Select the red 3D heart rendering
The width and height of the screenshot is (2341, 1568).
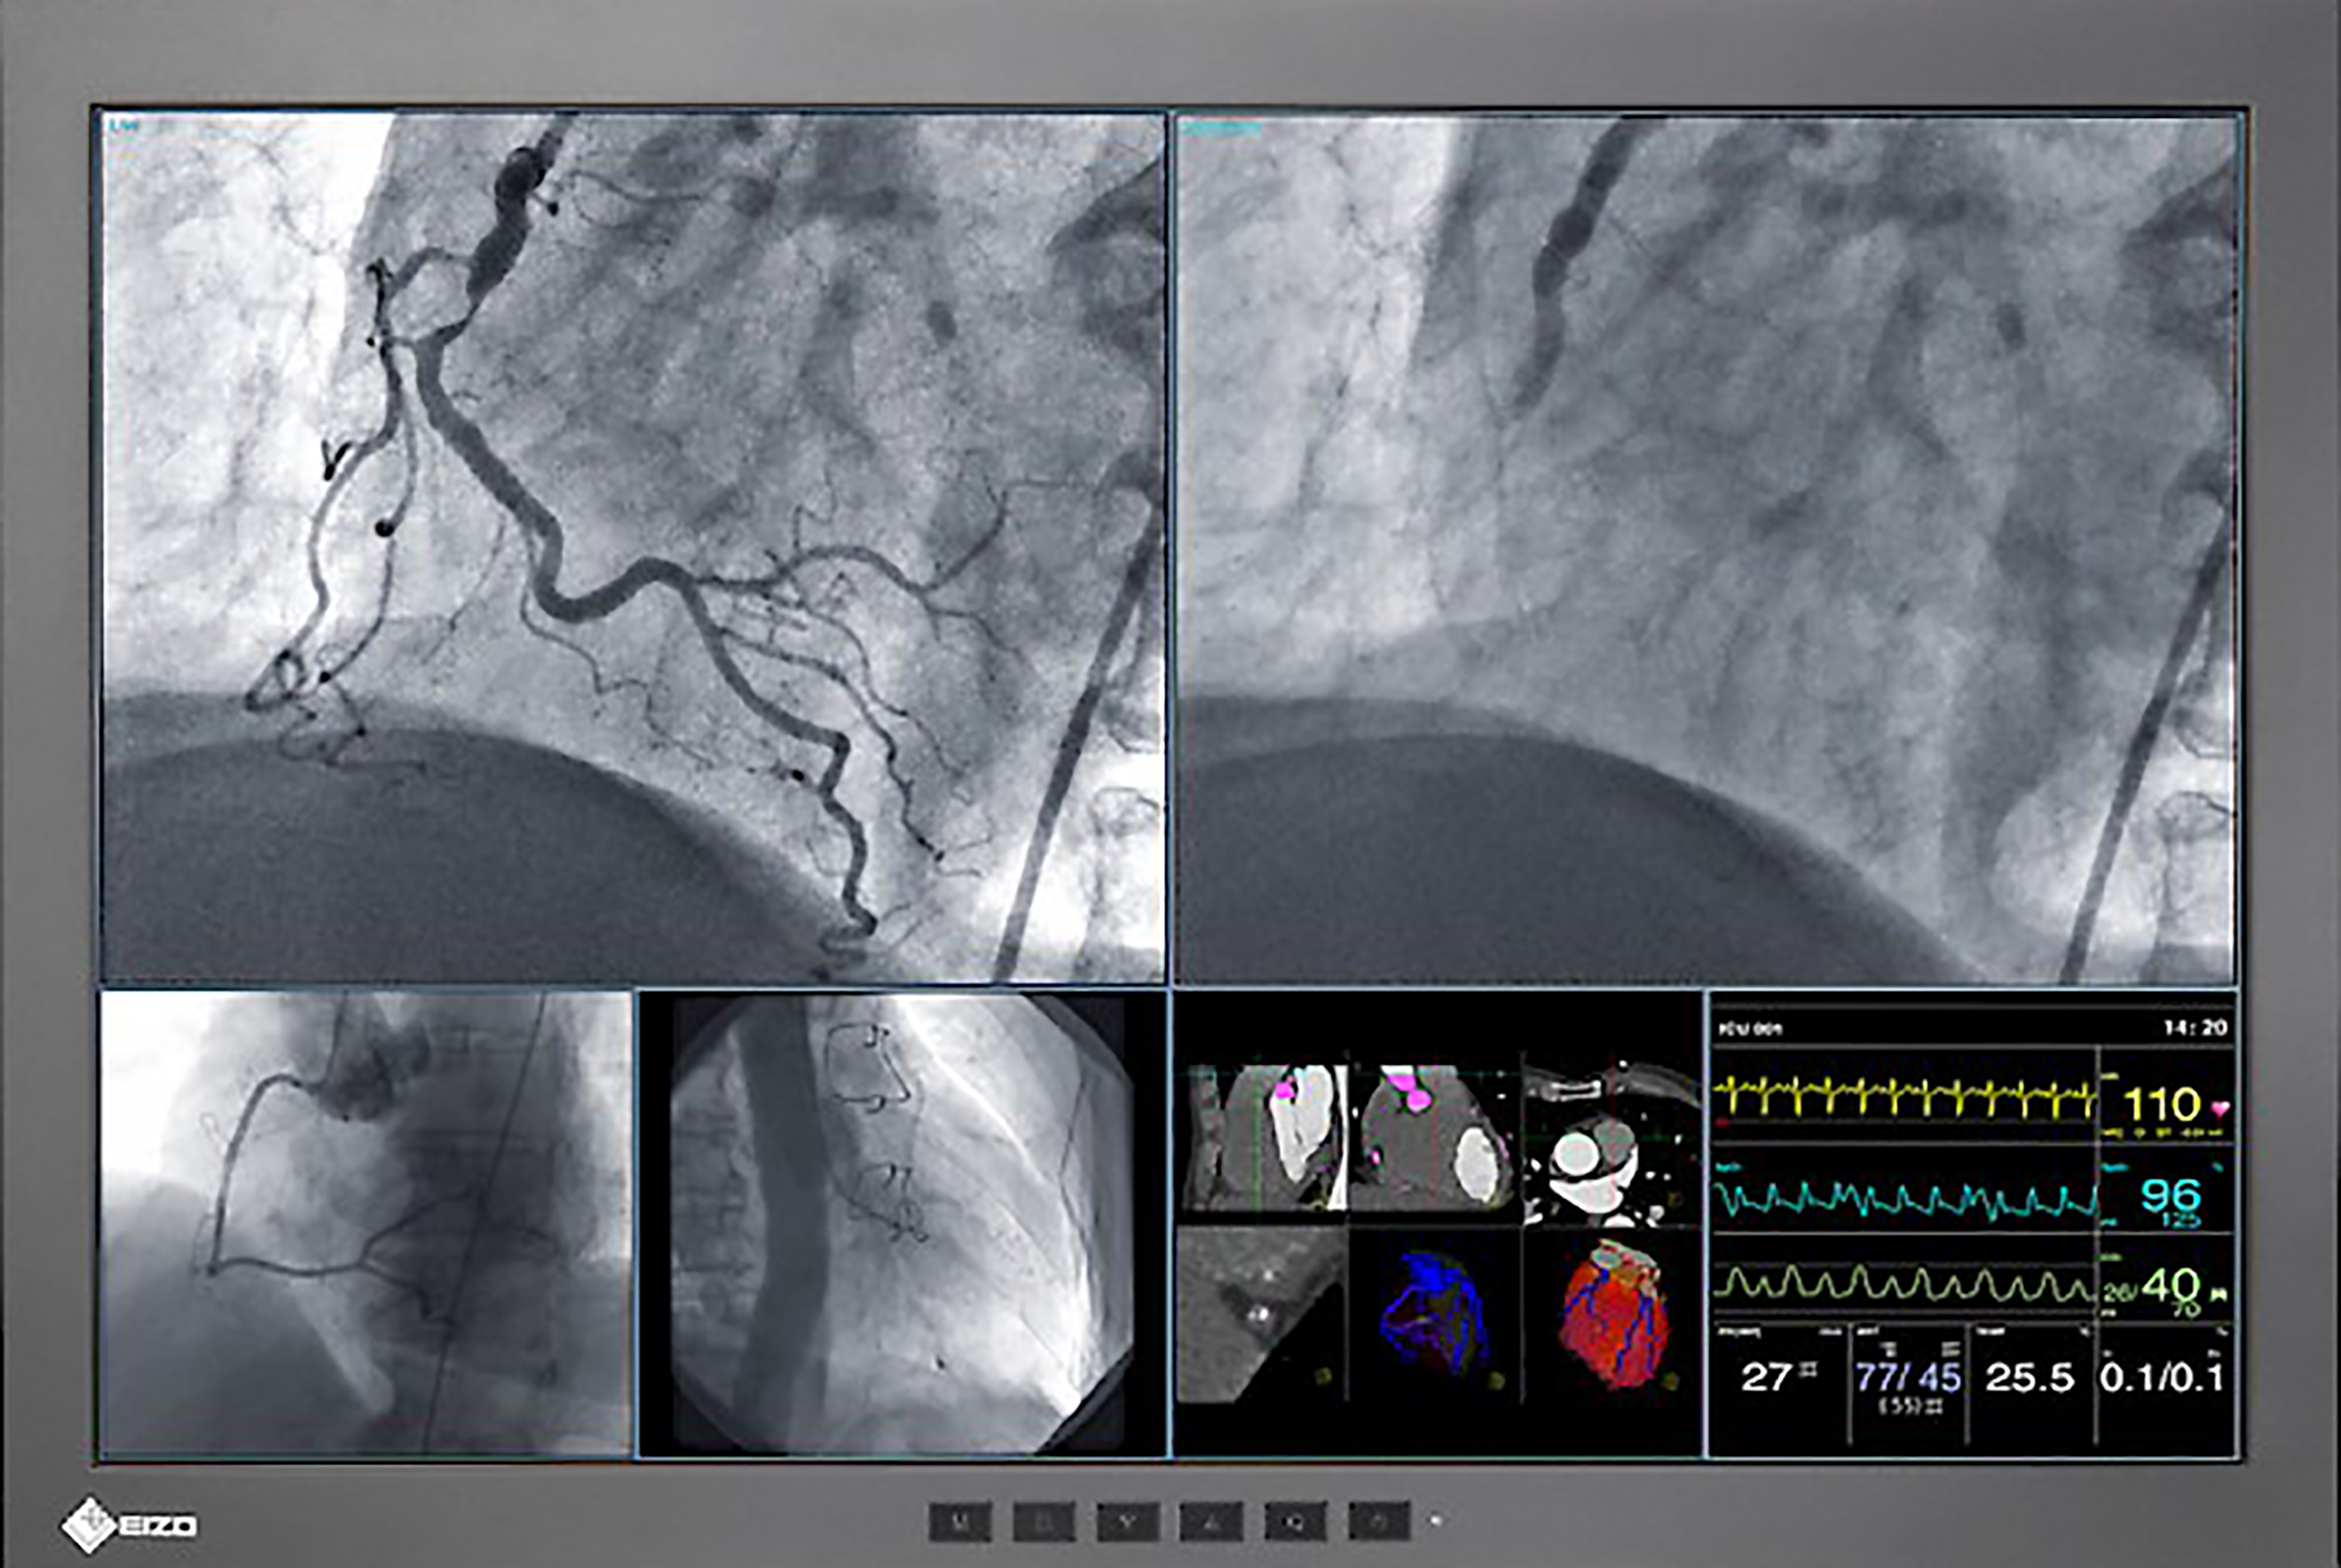click(1612, 1314)
